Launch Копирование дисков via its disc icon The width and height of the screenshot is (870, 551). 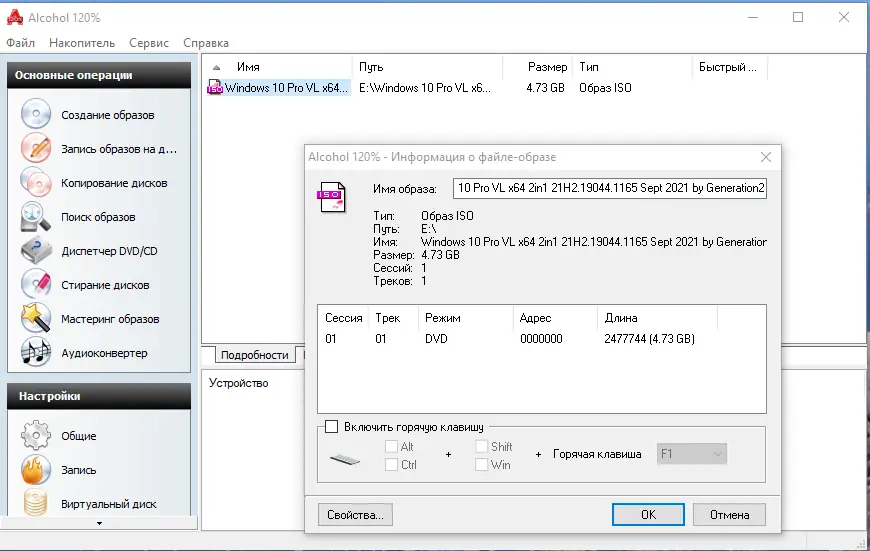36,182
